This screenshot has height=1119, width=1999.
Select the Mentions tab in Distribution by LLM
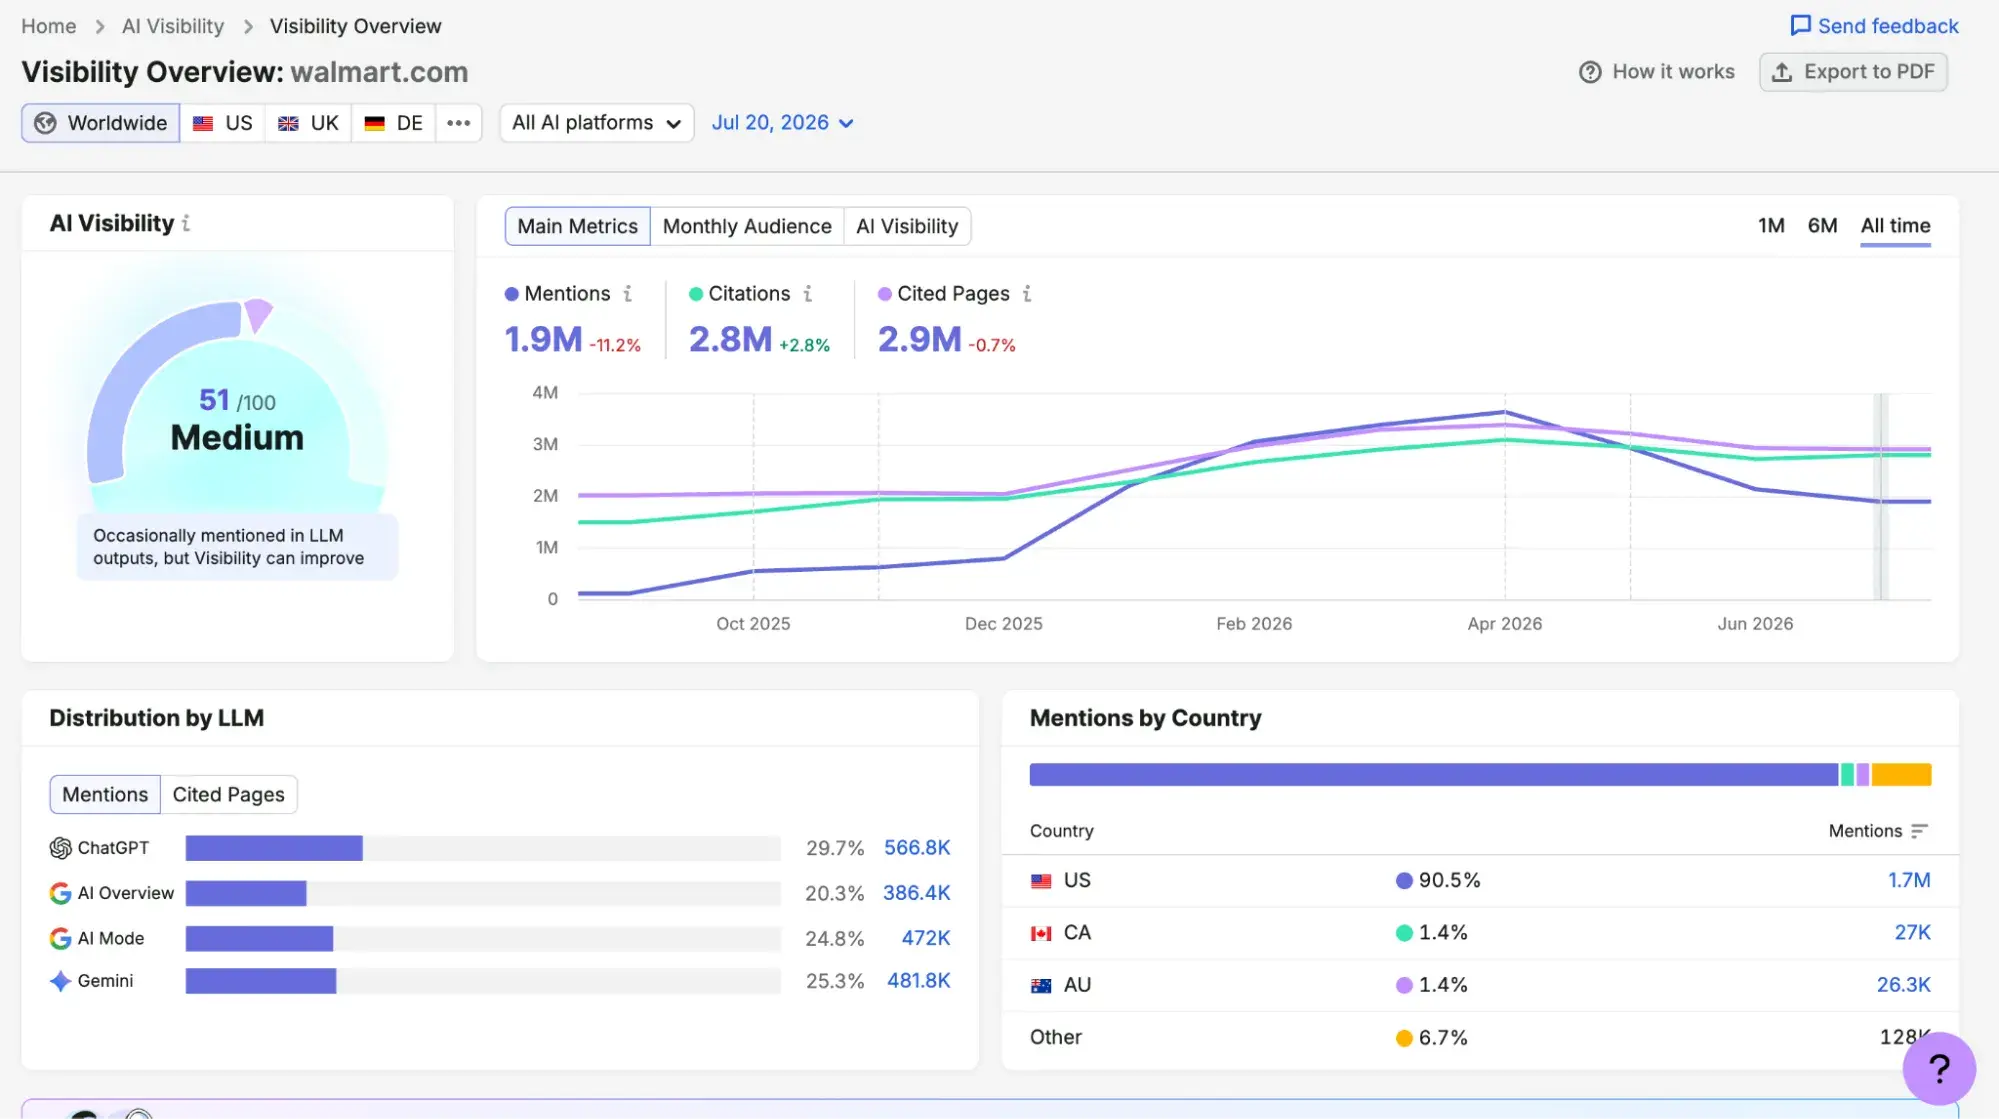[x=105, y=794]
